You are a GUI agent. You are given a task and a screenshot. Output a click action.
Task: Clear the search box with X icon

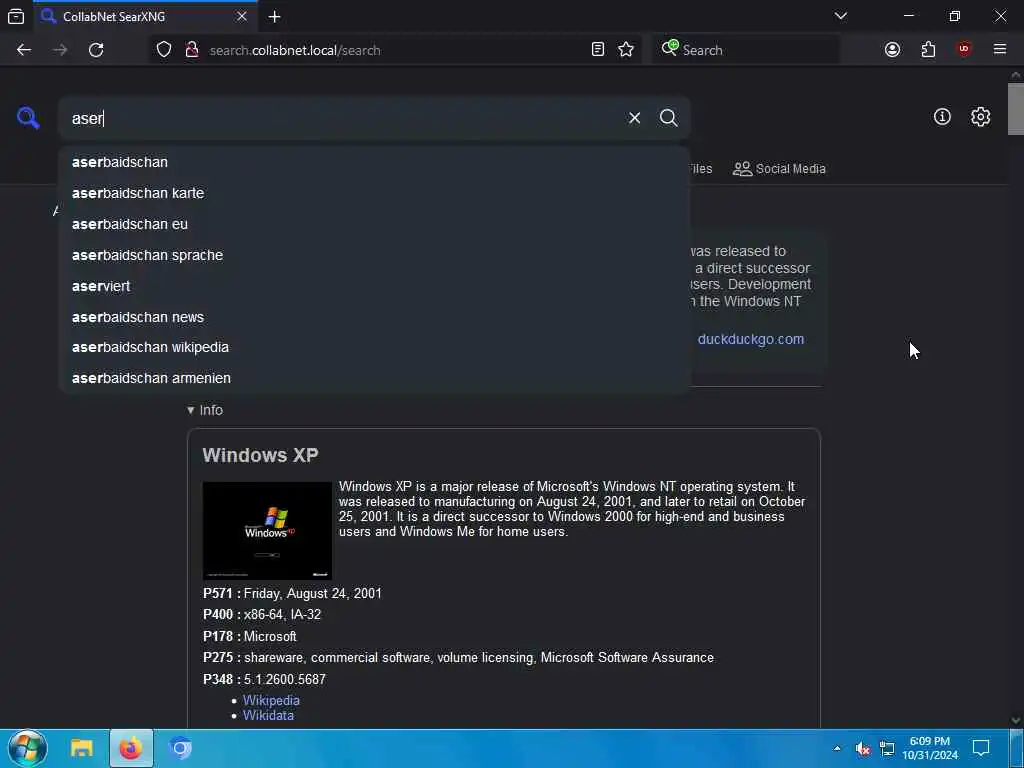click(634, 118)
